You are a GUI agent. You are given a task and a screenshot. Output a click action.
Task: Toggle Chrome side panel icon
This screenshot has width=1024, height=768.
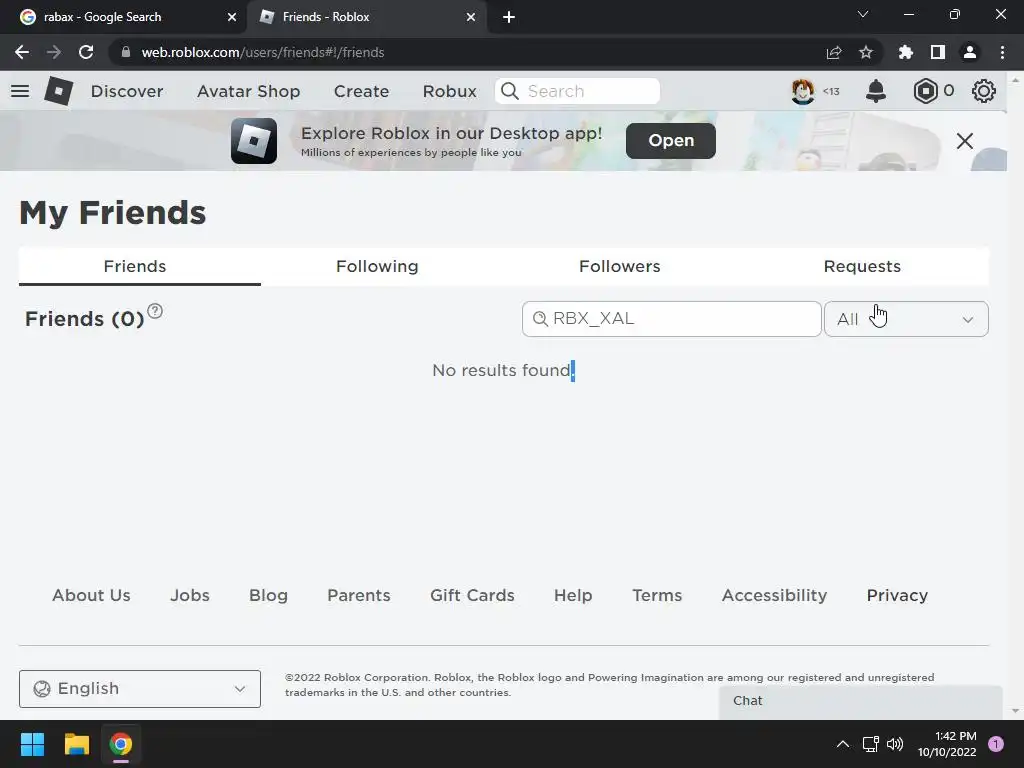click(938, 52)
